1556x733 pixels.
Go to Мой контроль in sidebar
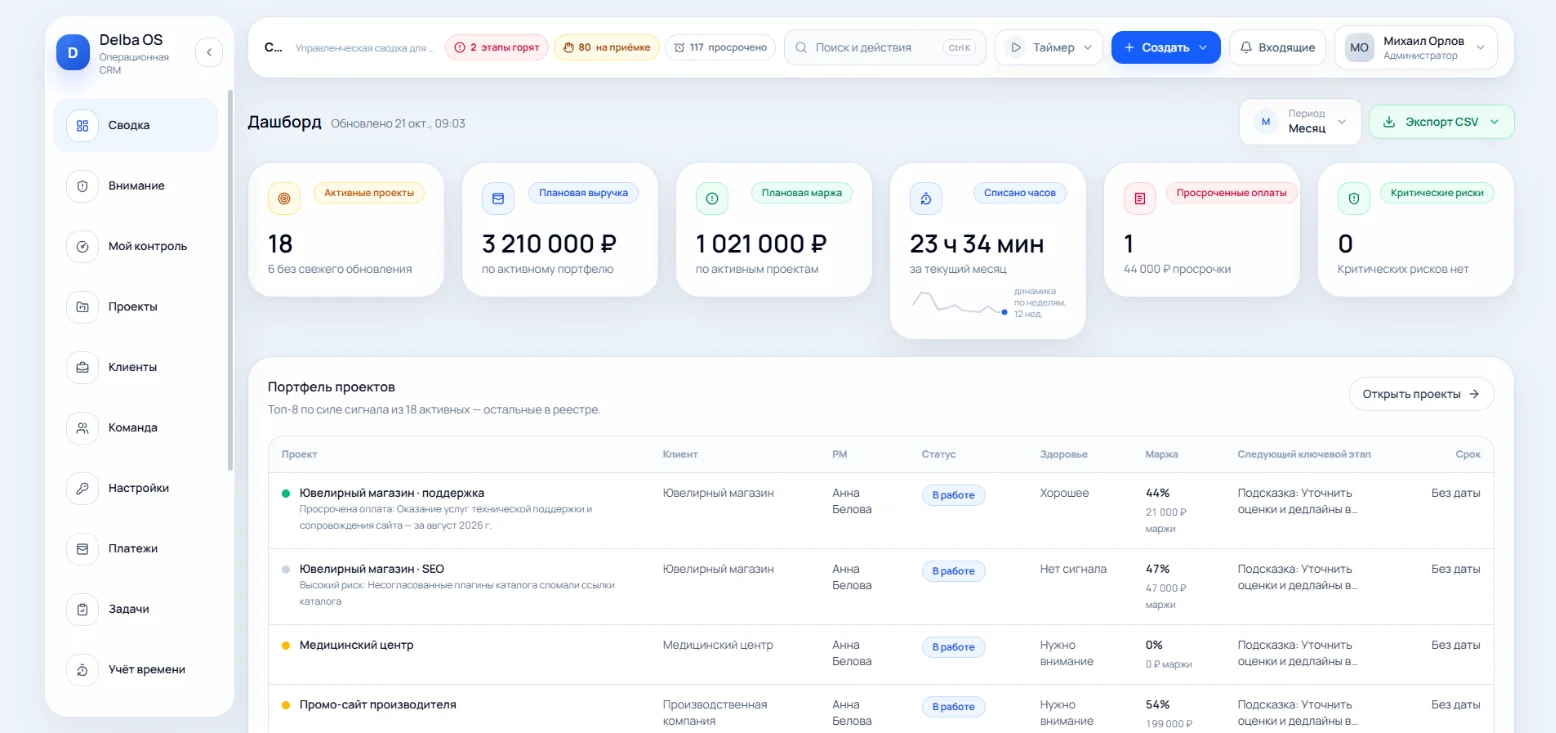135,246
